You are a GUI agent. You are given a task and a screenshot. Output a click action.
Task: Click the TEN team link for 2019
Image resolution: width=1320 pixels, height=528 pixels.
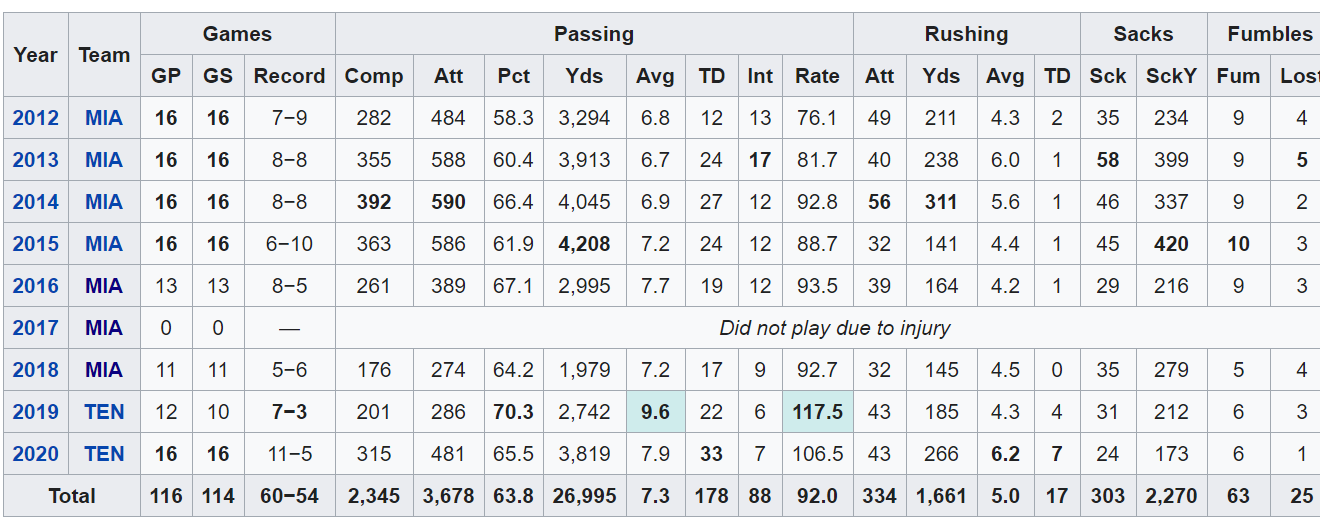[x=104, y=412]
